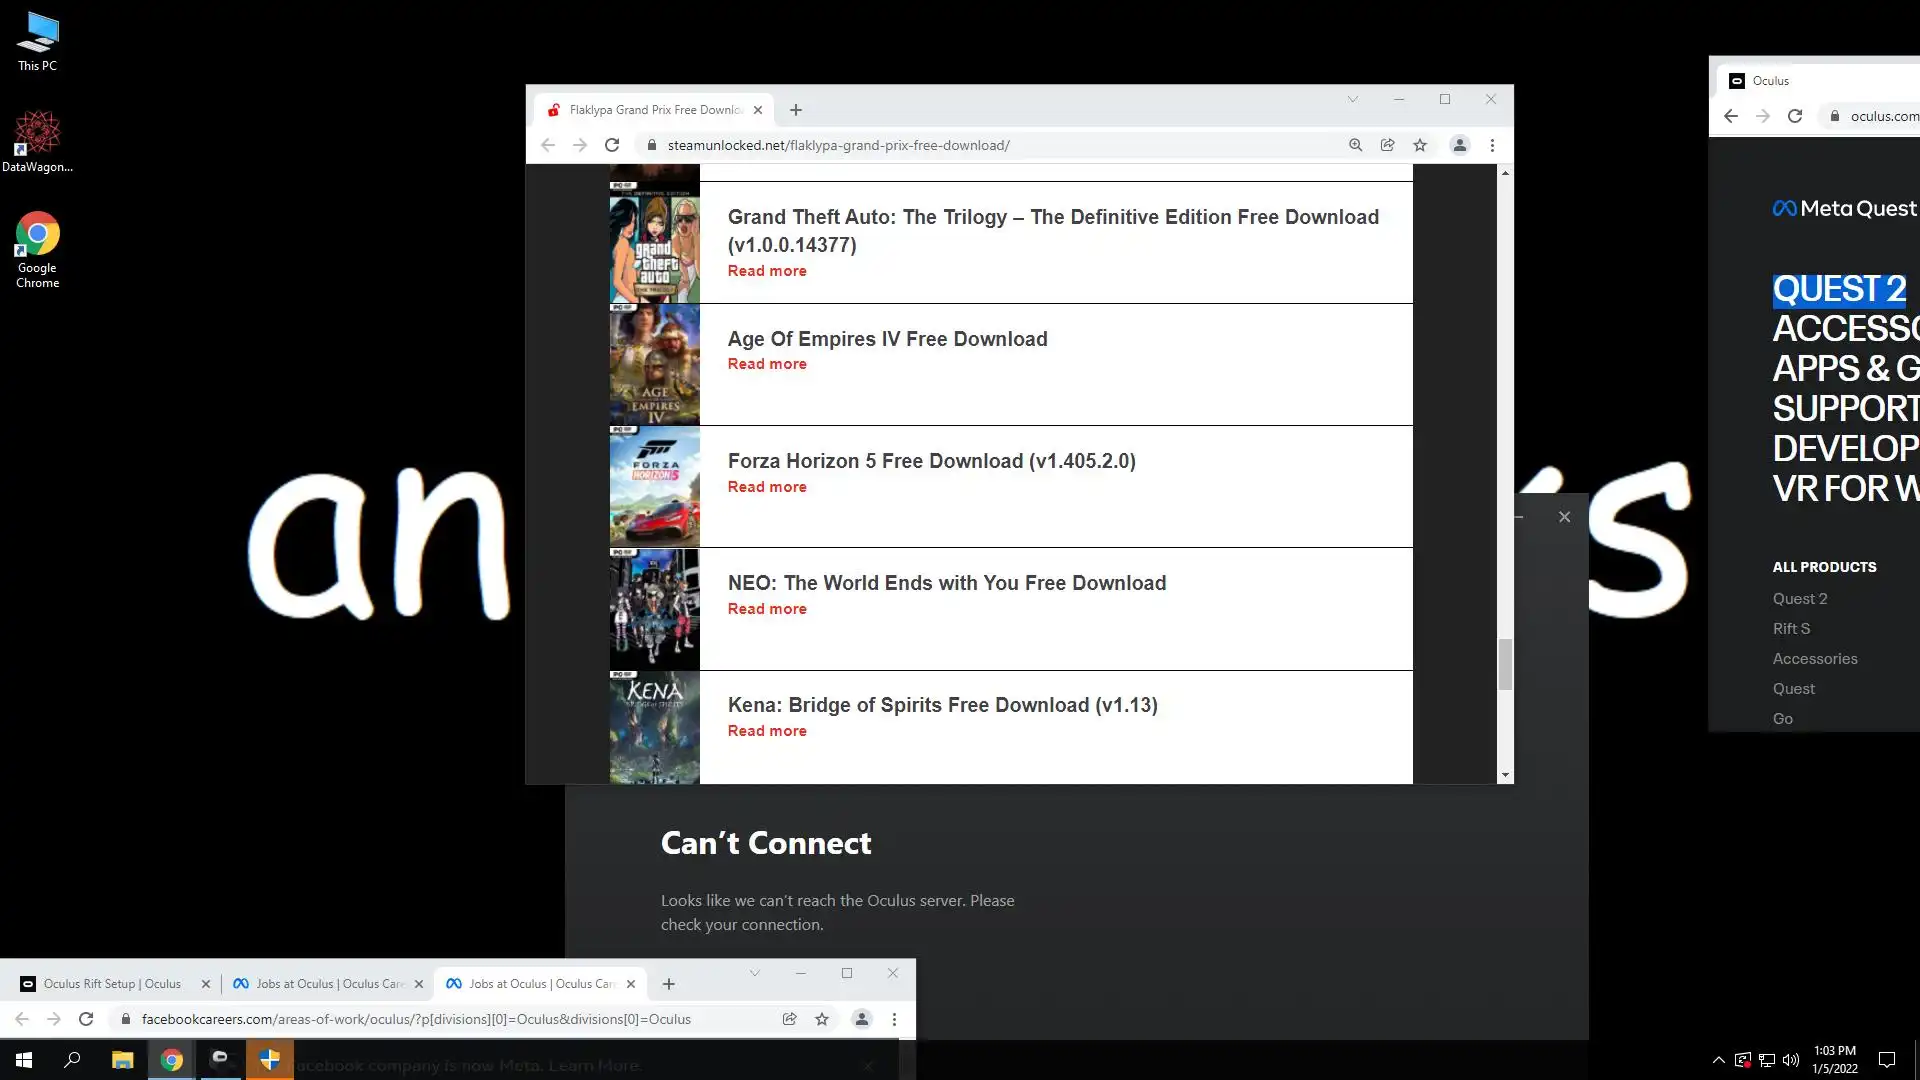This screenshot has height=1080, width=1920.
Task: Open new tab in steamunlocked window
Action: pyautogui.click(x=796, y=110)
